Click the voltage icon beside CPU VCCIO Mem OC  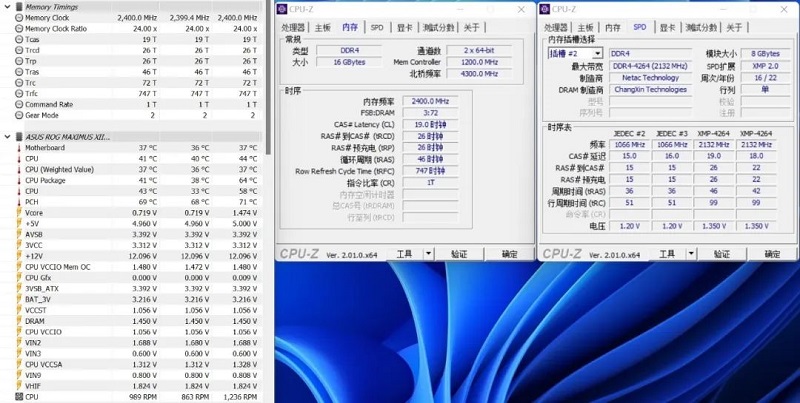click(x=19, y=267)
